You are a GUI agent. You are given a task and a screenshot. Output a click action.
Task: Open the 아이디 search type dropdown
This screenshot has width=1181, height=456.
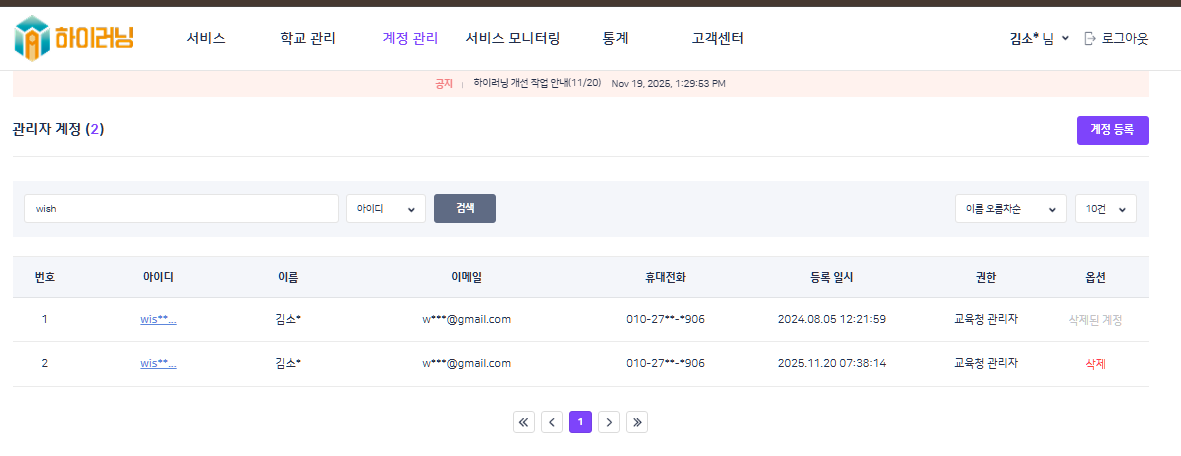click(386, 209)
